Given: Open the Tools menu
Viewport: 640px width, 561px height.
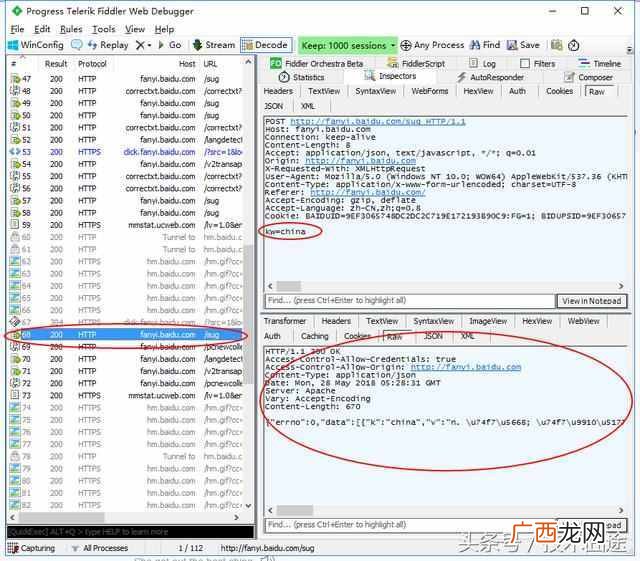Looking at the screenshot, I should [x=104, y=29].
